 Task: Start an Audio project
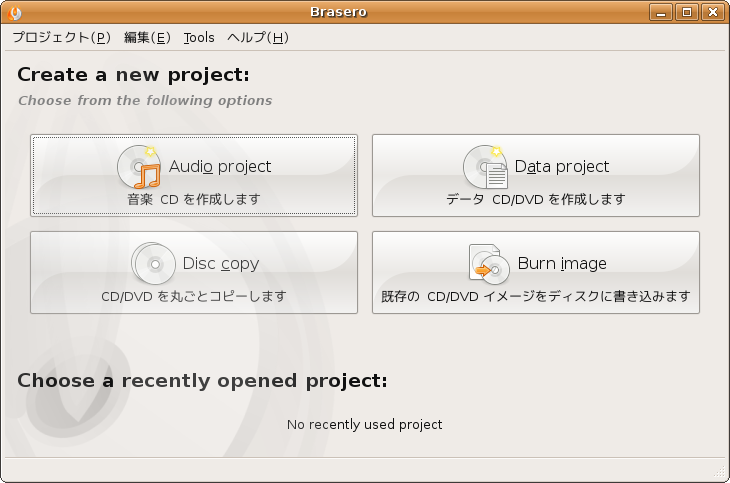point(194,175)
